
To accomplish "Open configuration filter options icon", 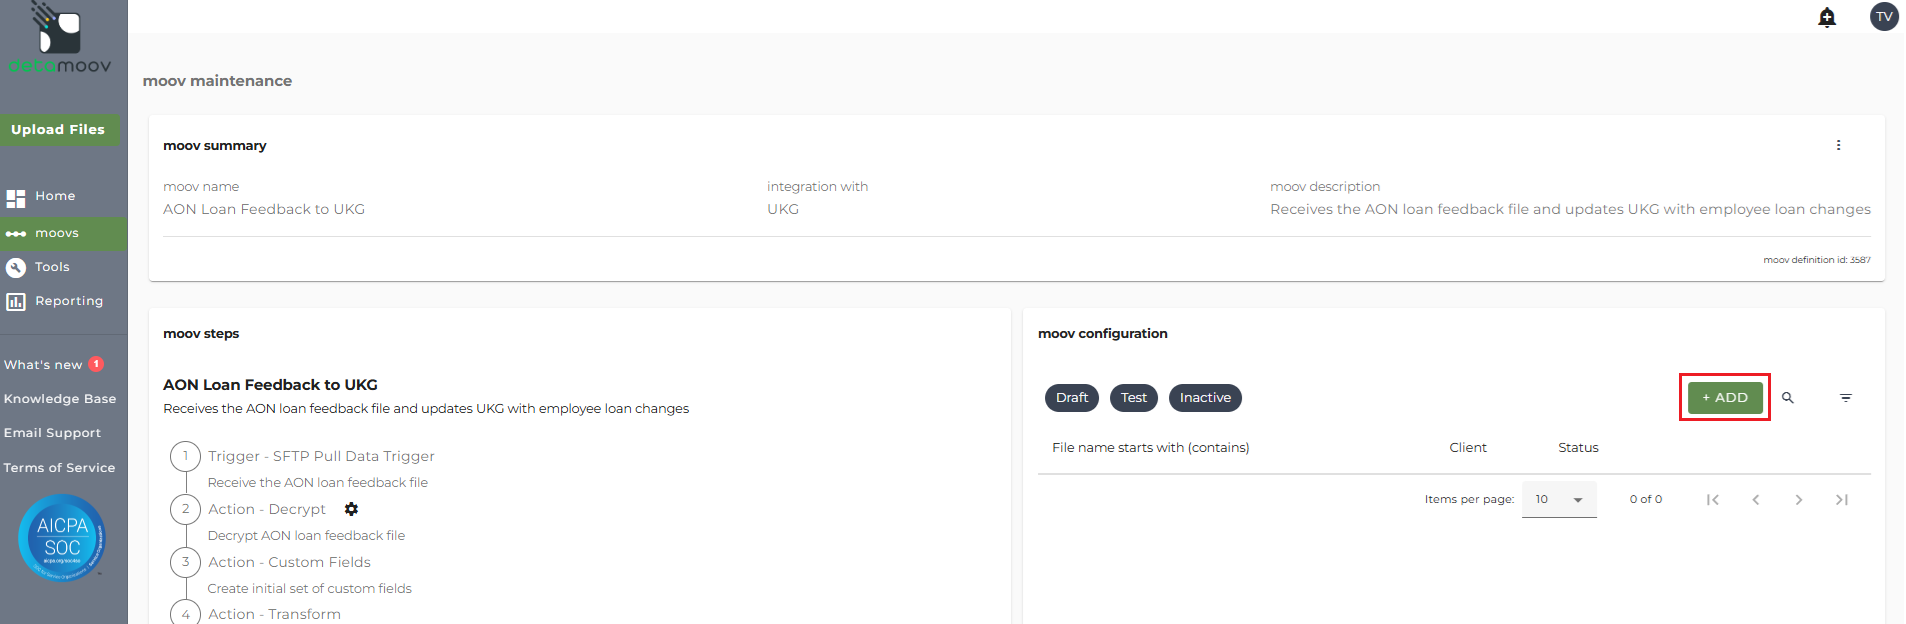I will [x=1846, y=398].
